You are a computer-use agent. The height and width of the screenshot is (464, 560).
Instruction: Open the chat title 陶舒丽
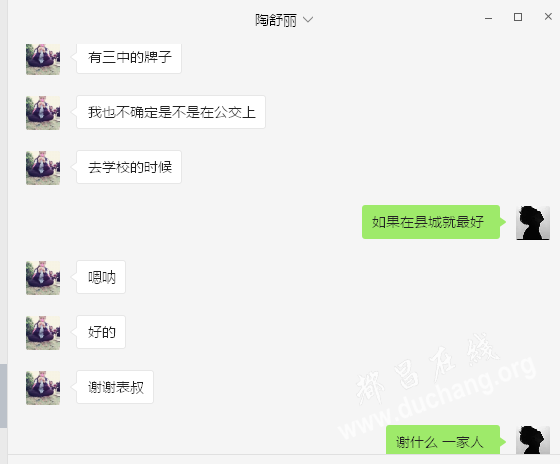click(x=276, y=20)
